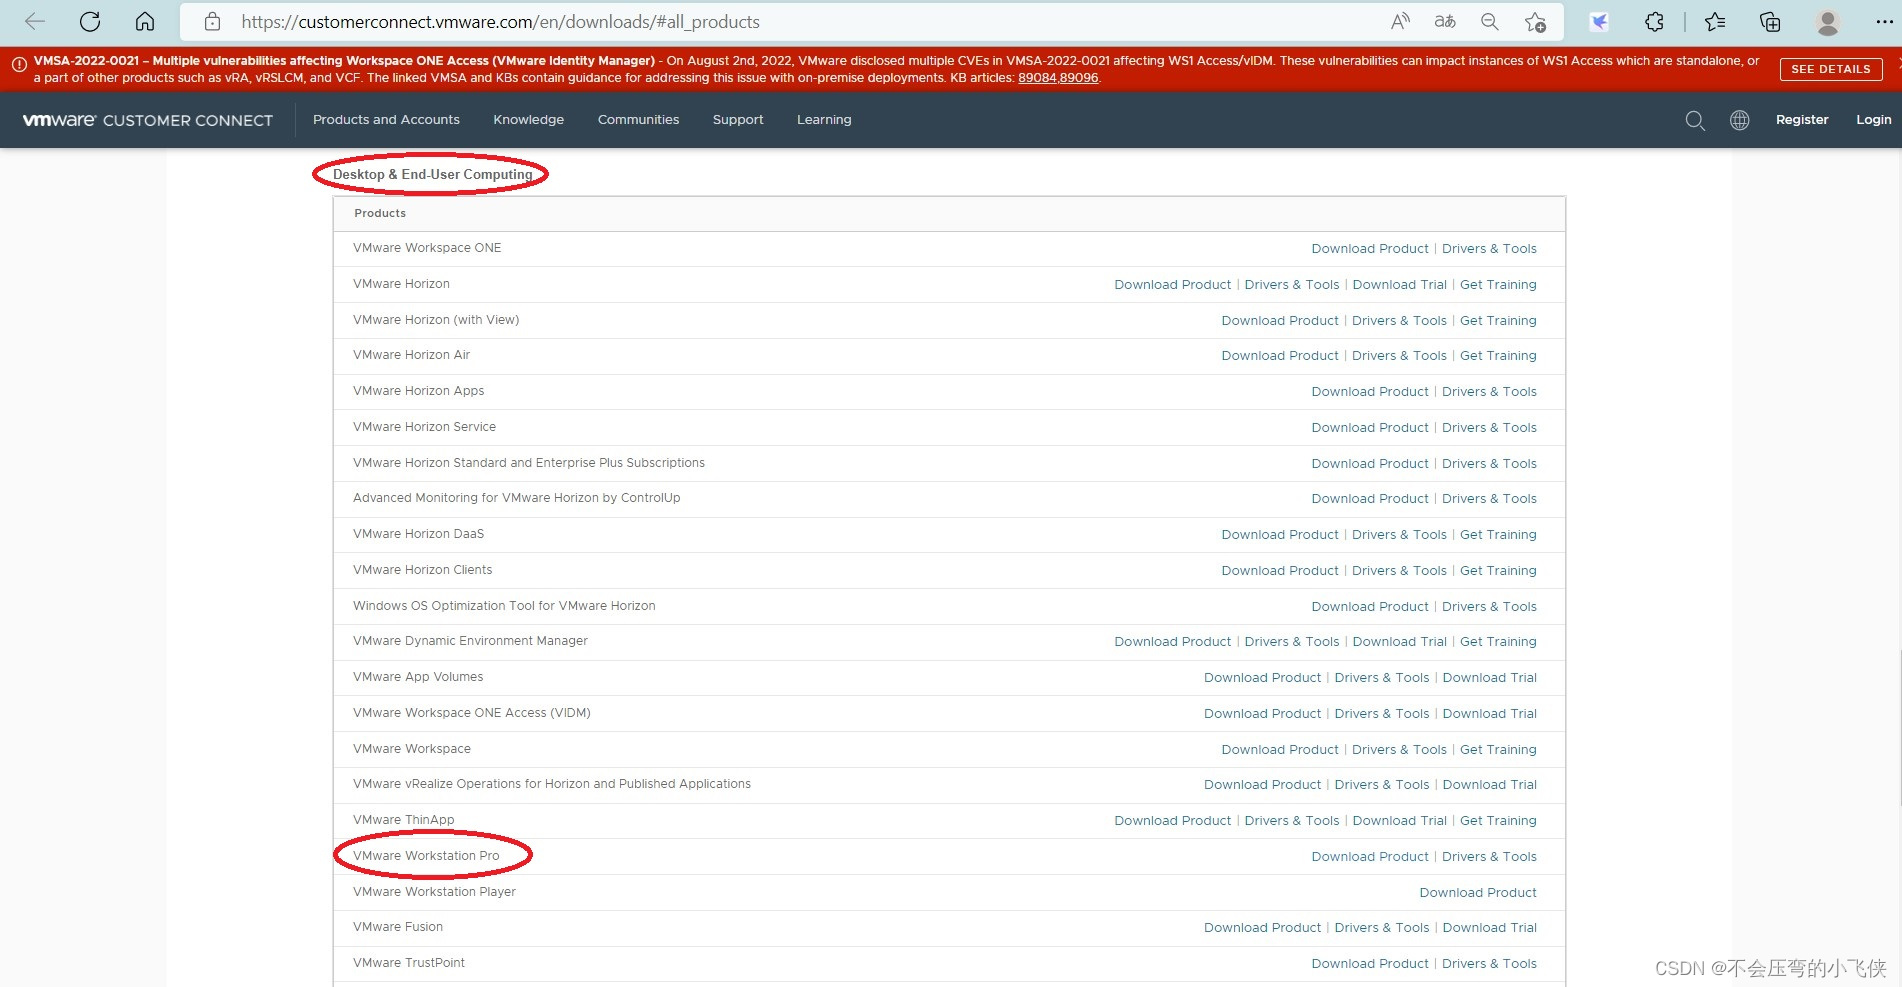Image resolution: width=1902 pixels, height=987 pixels.
Task: Reload the page with refresh icon
Action: 90,21
